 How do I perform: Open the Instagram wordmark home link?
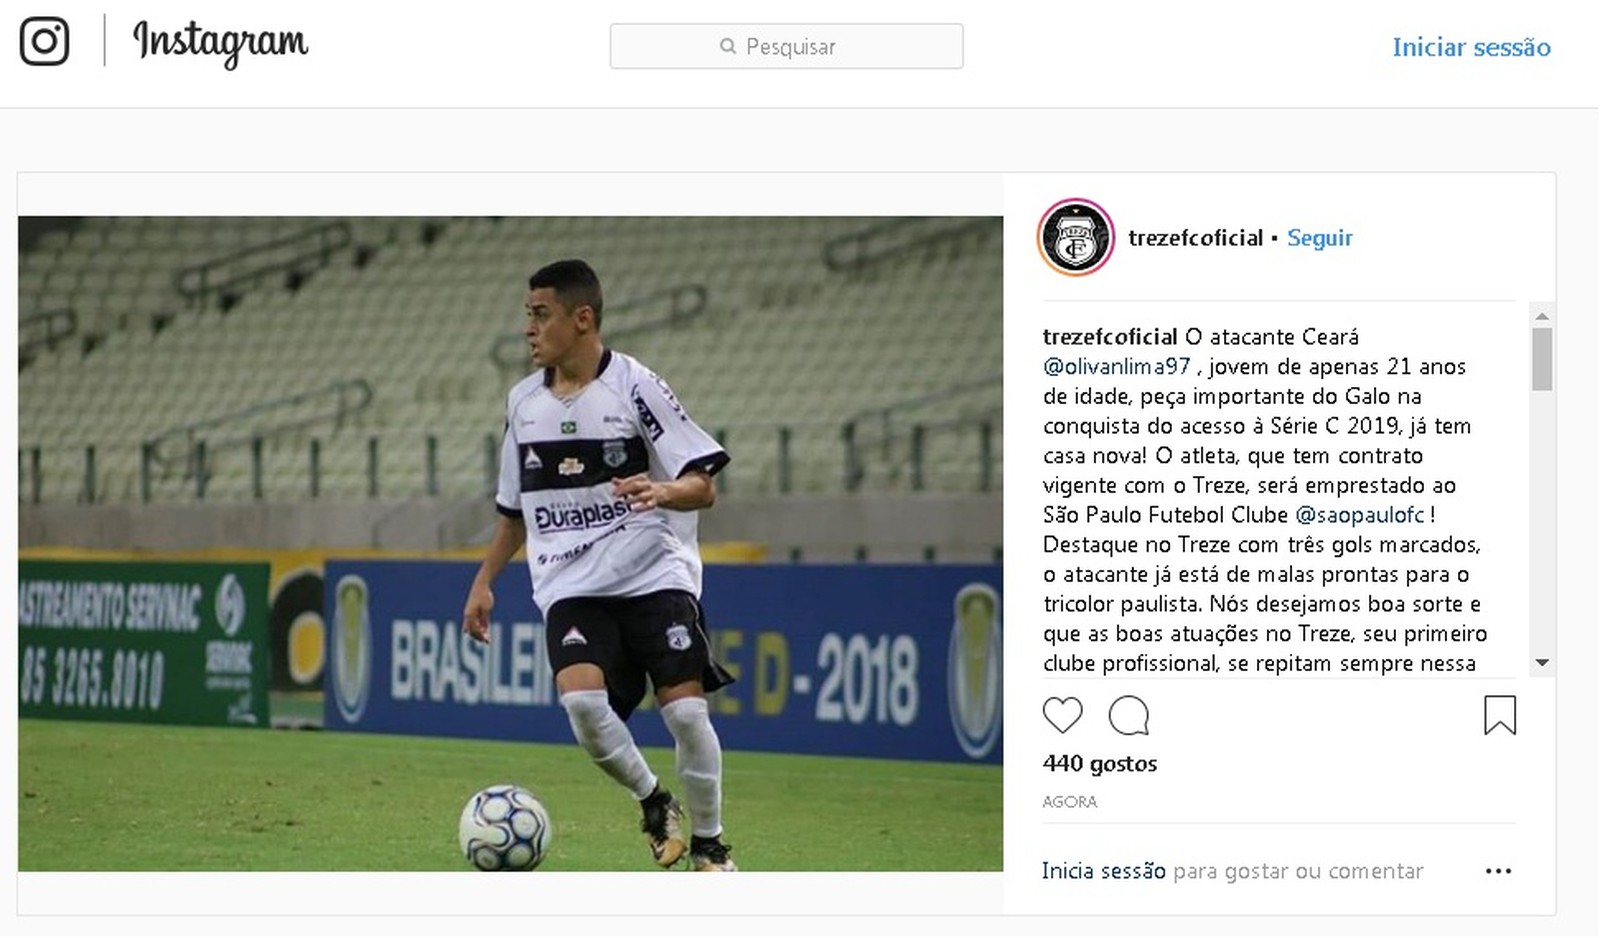click(x=221, y=44)
